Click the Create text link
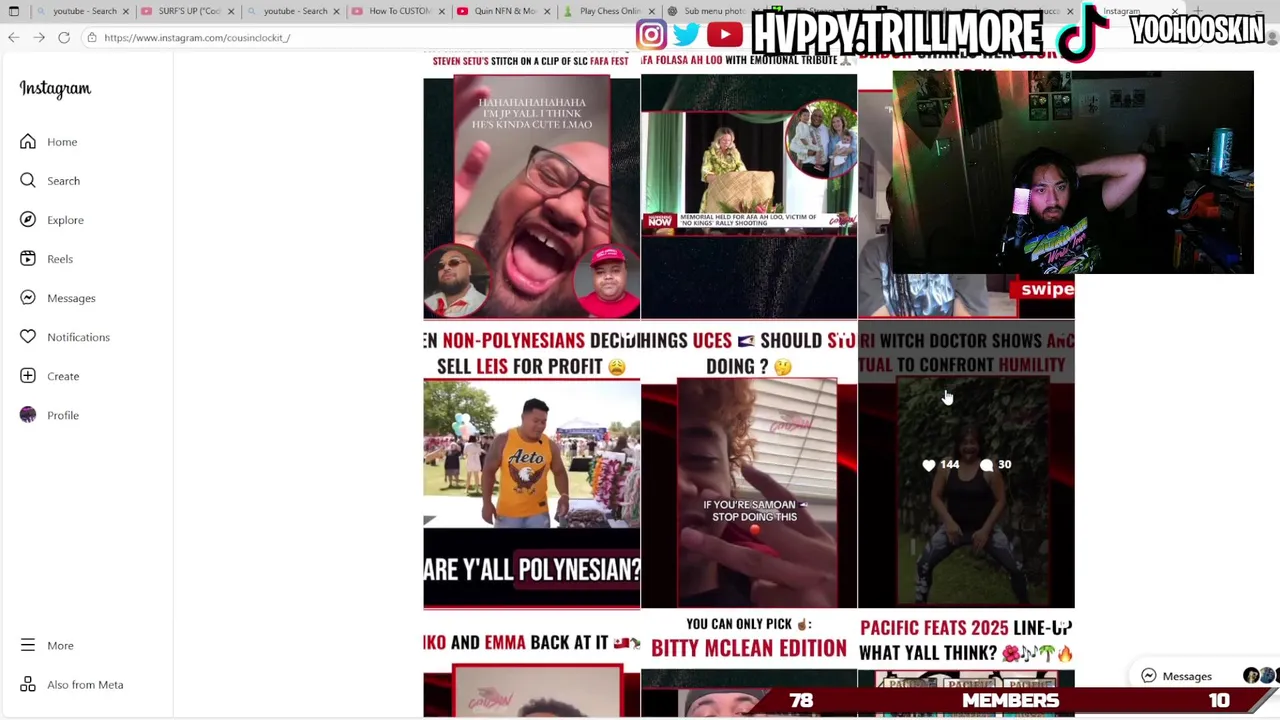This screenshot has height=720, width=1280. coord(63,376)
